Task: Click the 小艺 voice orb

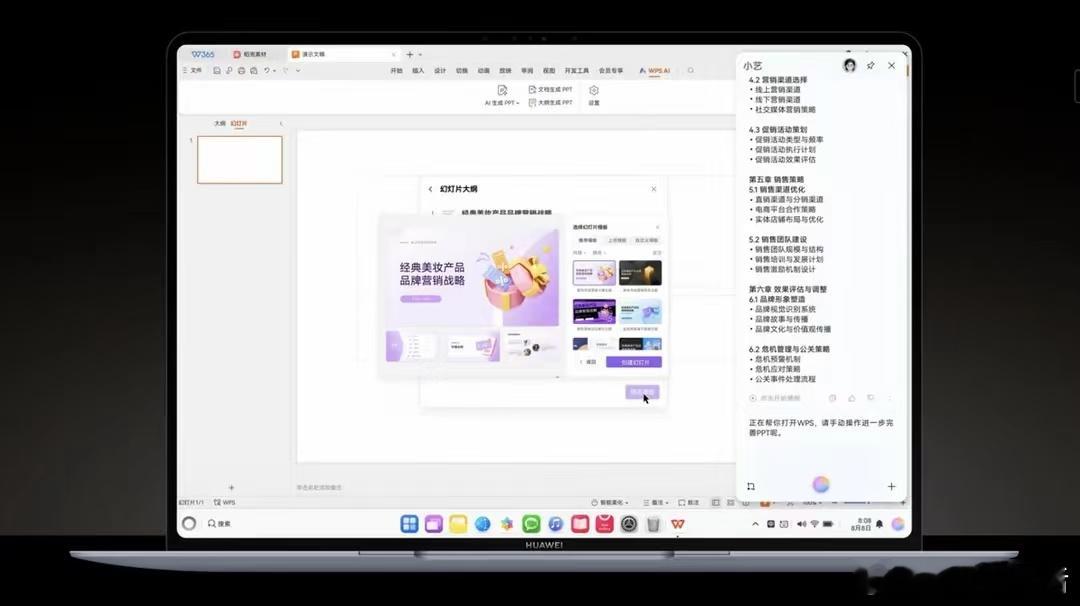Action: tap(820, 485)
